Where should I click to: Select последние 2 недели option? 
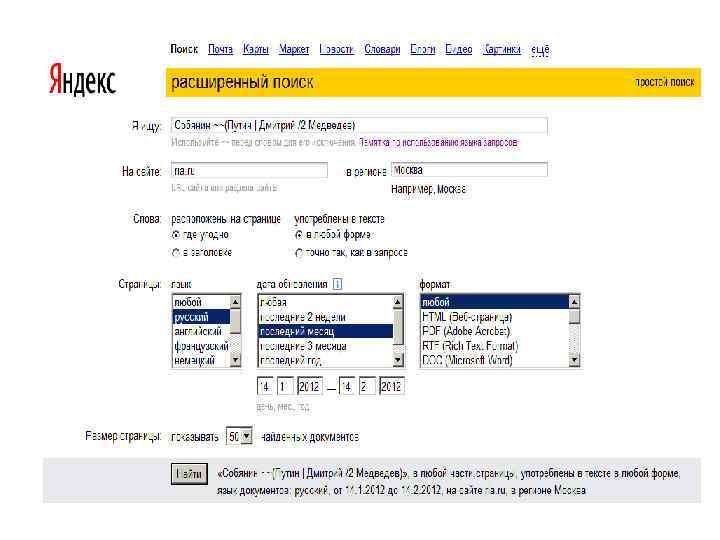coord(326,317)
